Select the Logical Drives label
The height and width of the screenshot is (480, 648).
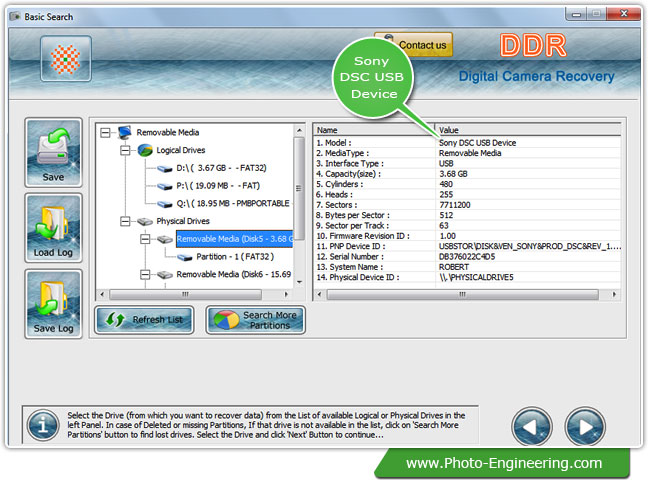[181, 150]
